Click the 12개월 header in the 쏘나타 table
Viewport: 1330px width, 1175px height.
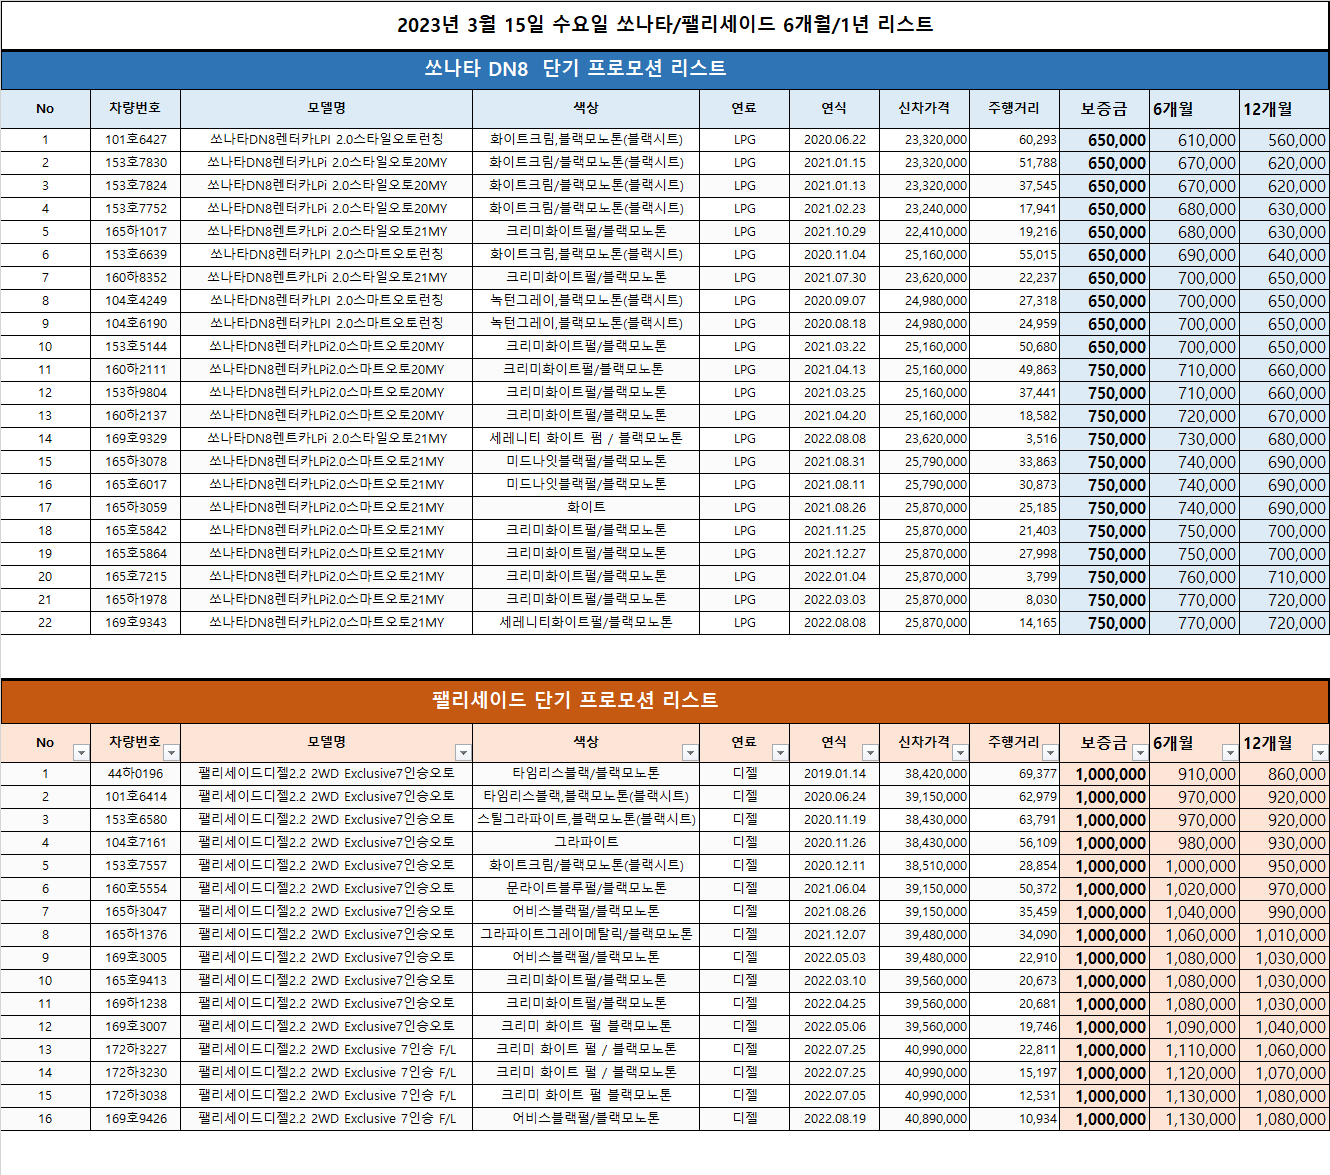coord(1284,108)
